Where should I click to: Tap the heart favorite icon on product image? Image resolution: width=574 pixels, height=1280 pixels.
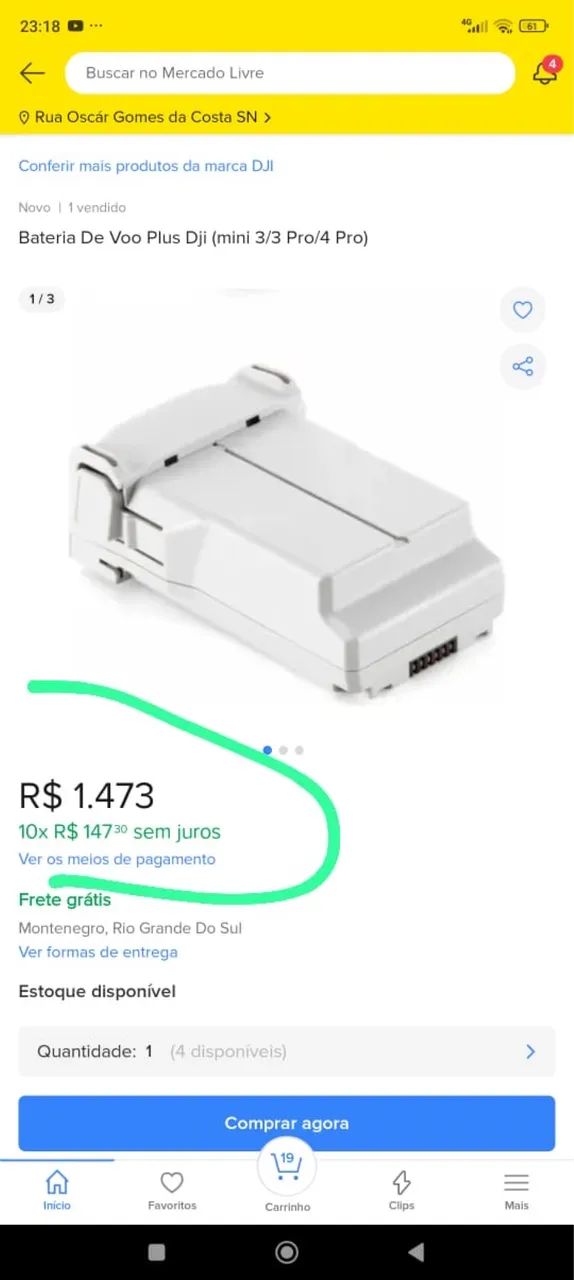coord(523,310)
